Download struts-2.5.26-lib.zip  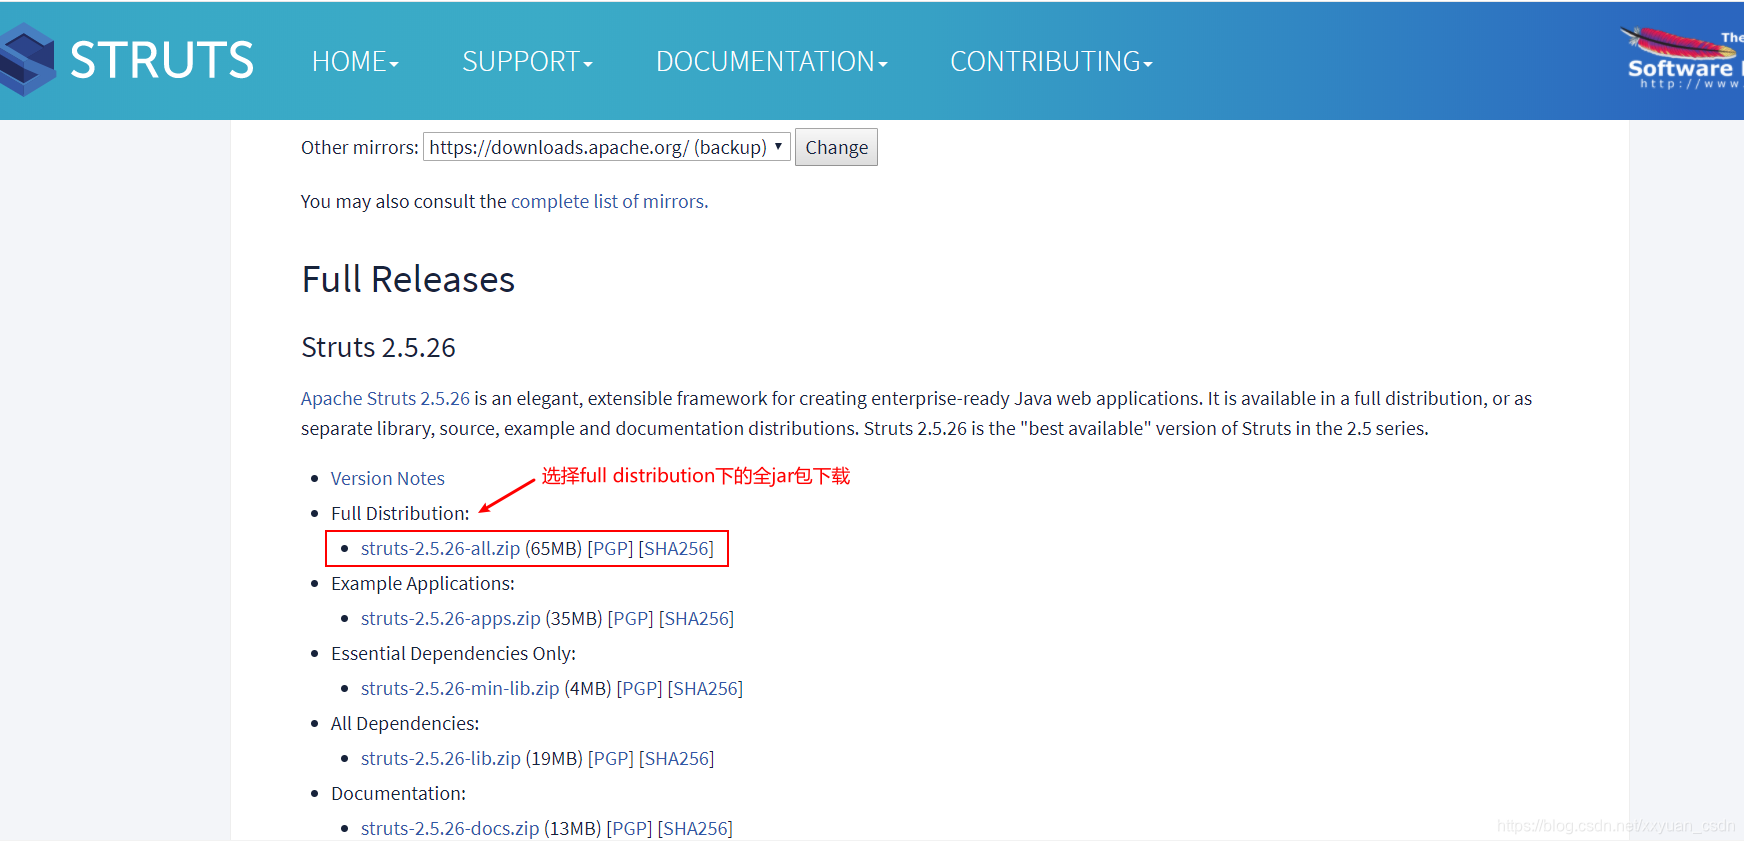[x=441, y=758]
